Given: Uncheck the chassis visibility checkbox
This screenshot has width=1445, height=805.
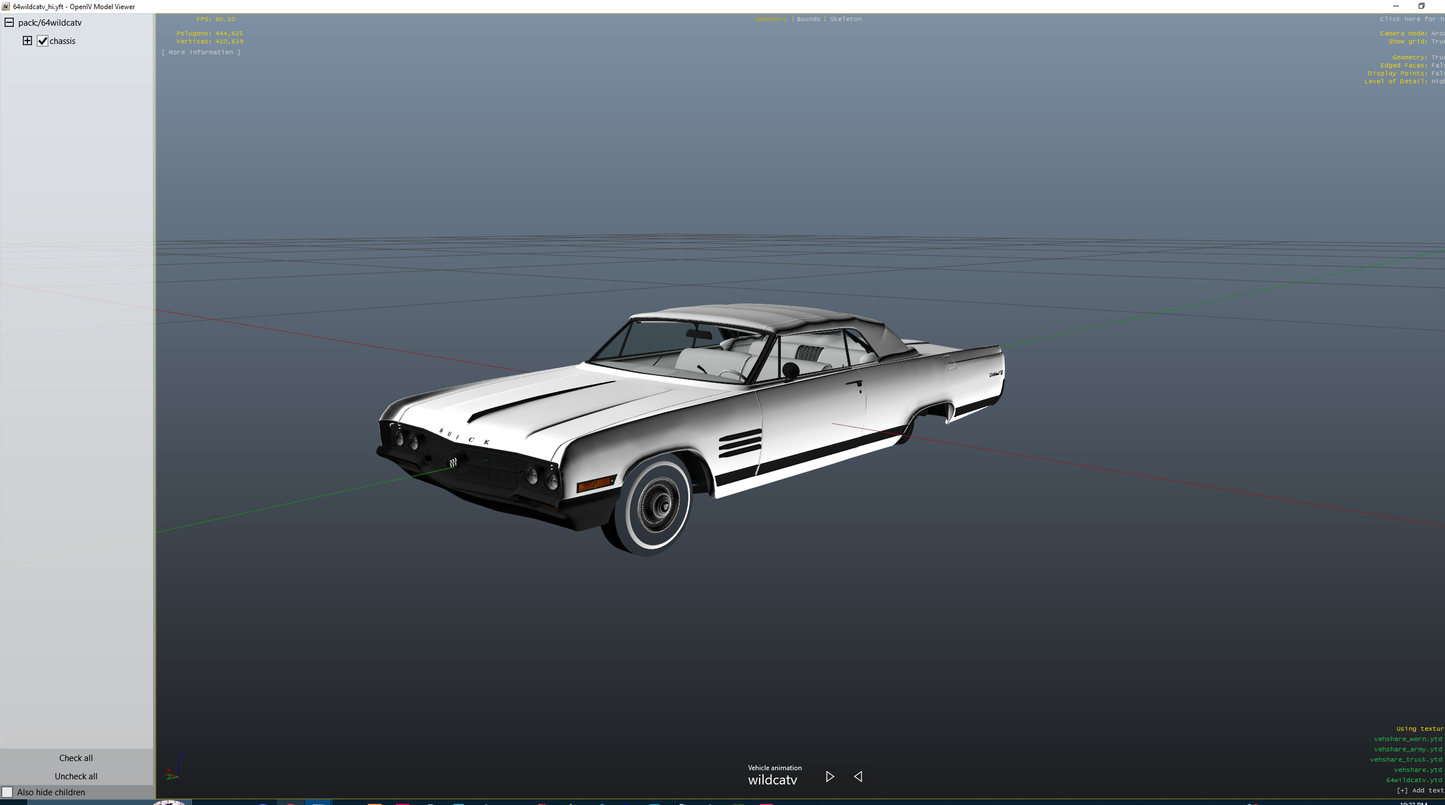Looking at the screenshot, I should (43, 41).
